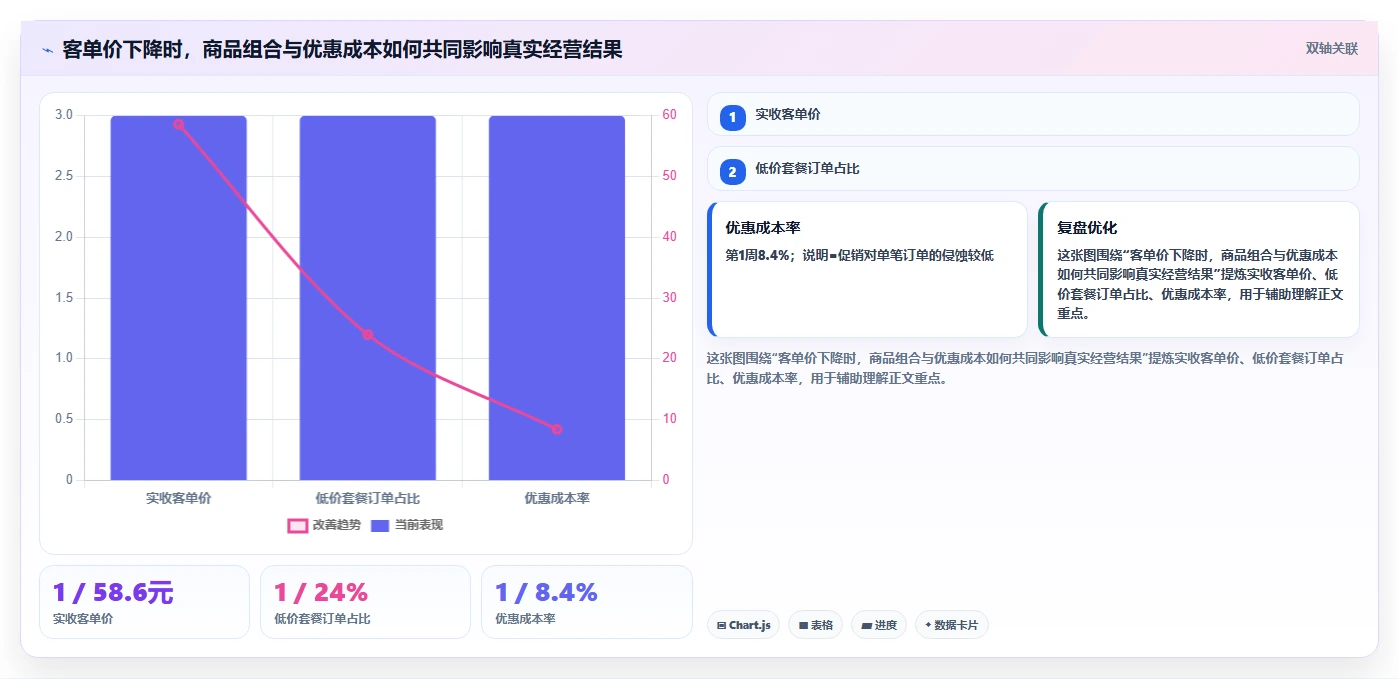Open the 低价套餐订单占比 list row
Viewport: 1399px width, 679px height.
click(1033, 169)
